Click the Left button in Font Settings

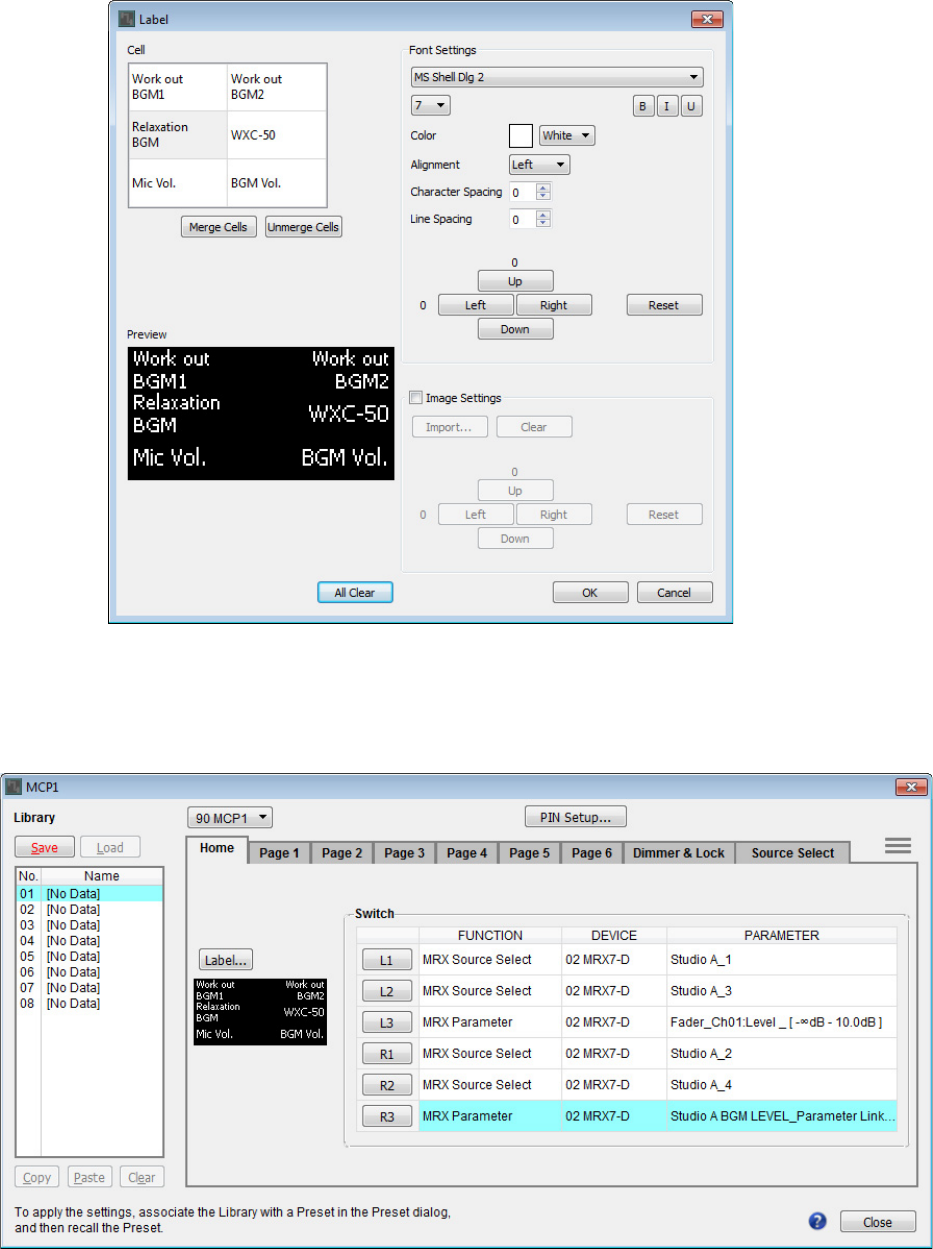click(476, 305)
